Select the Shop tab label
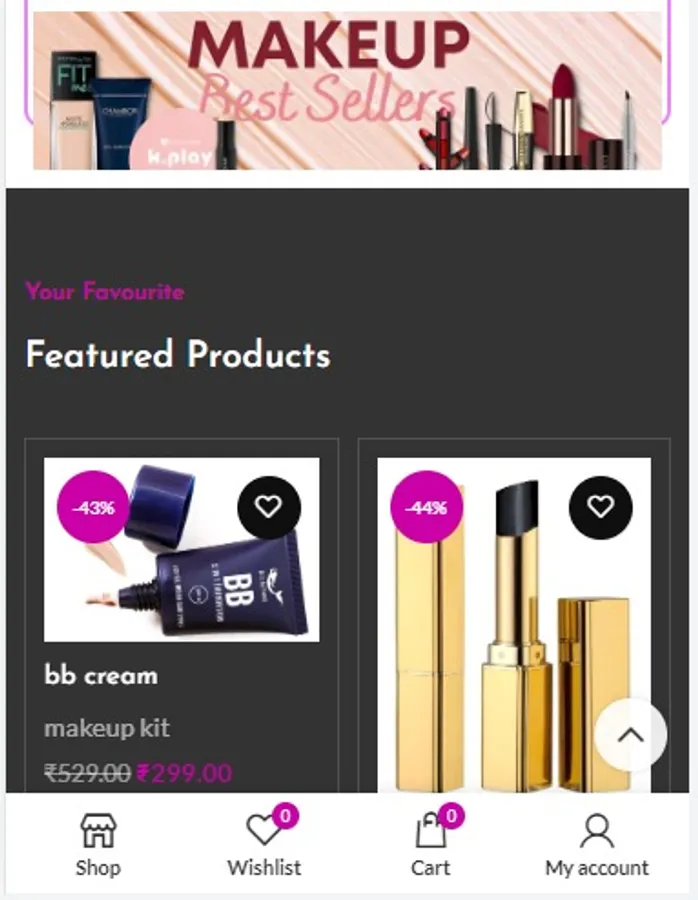 [98, 867]
